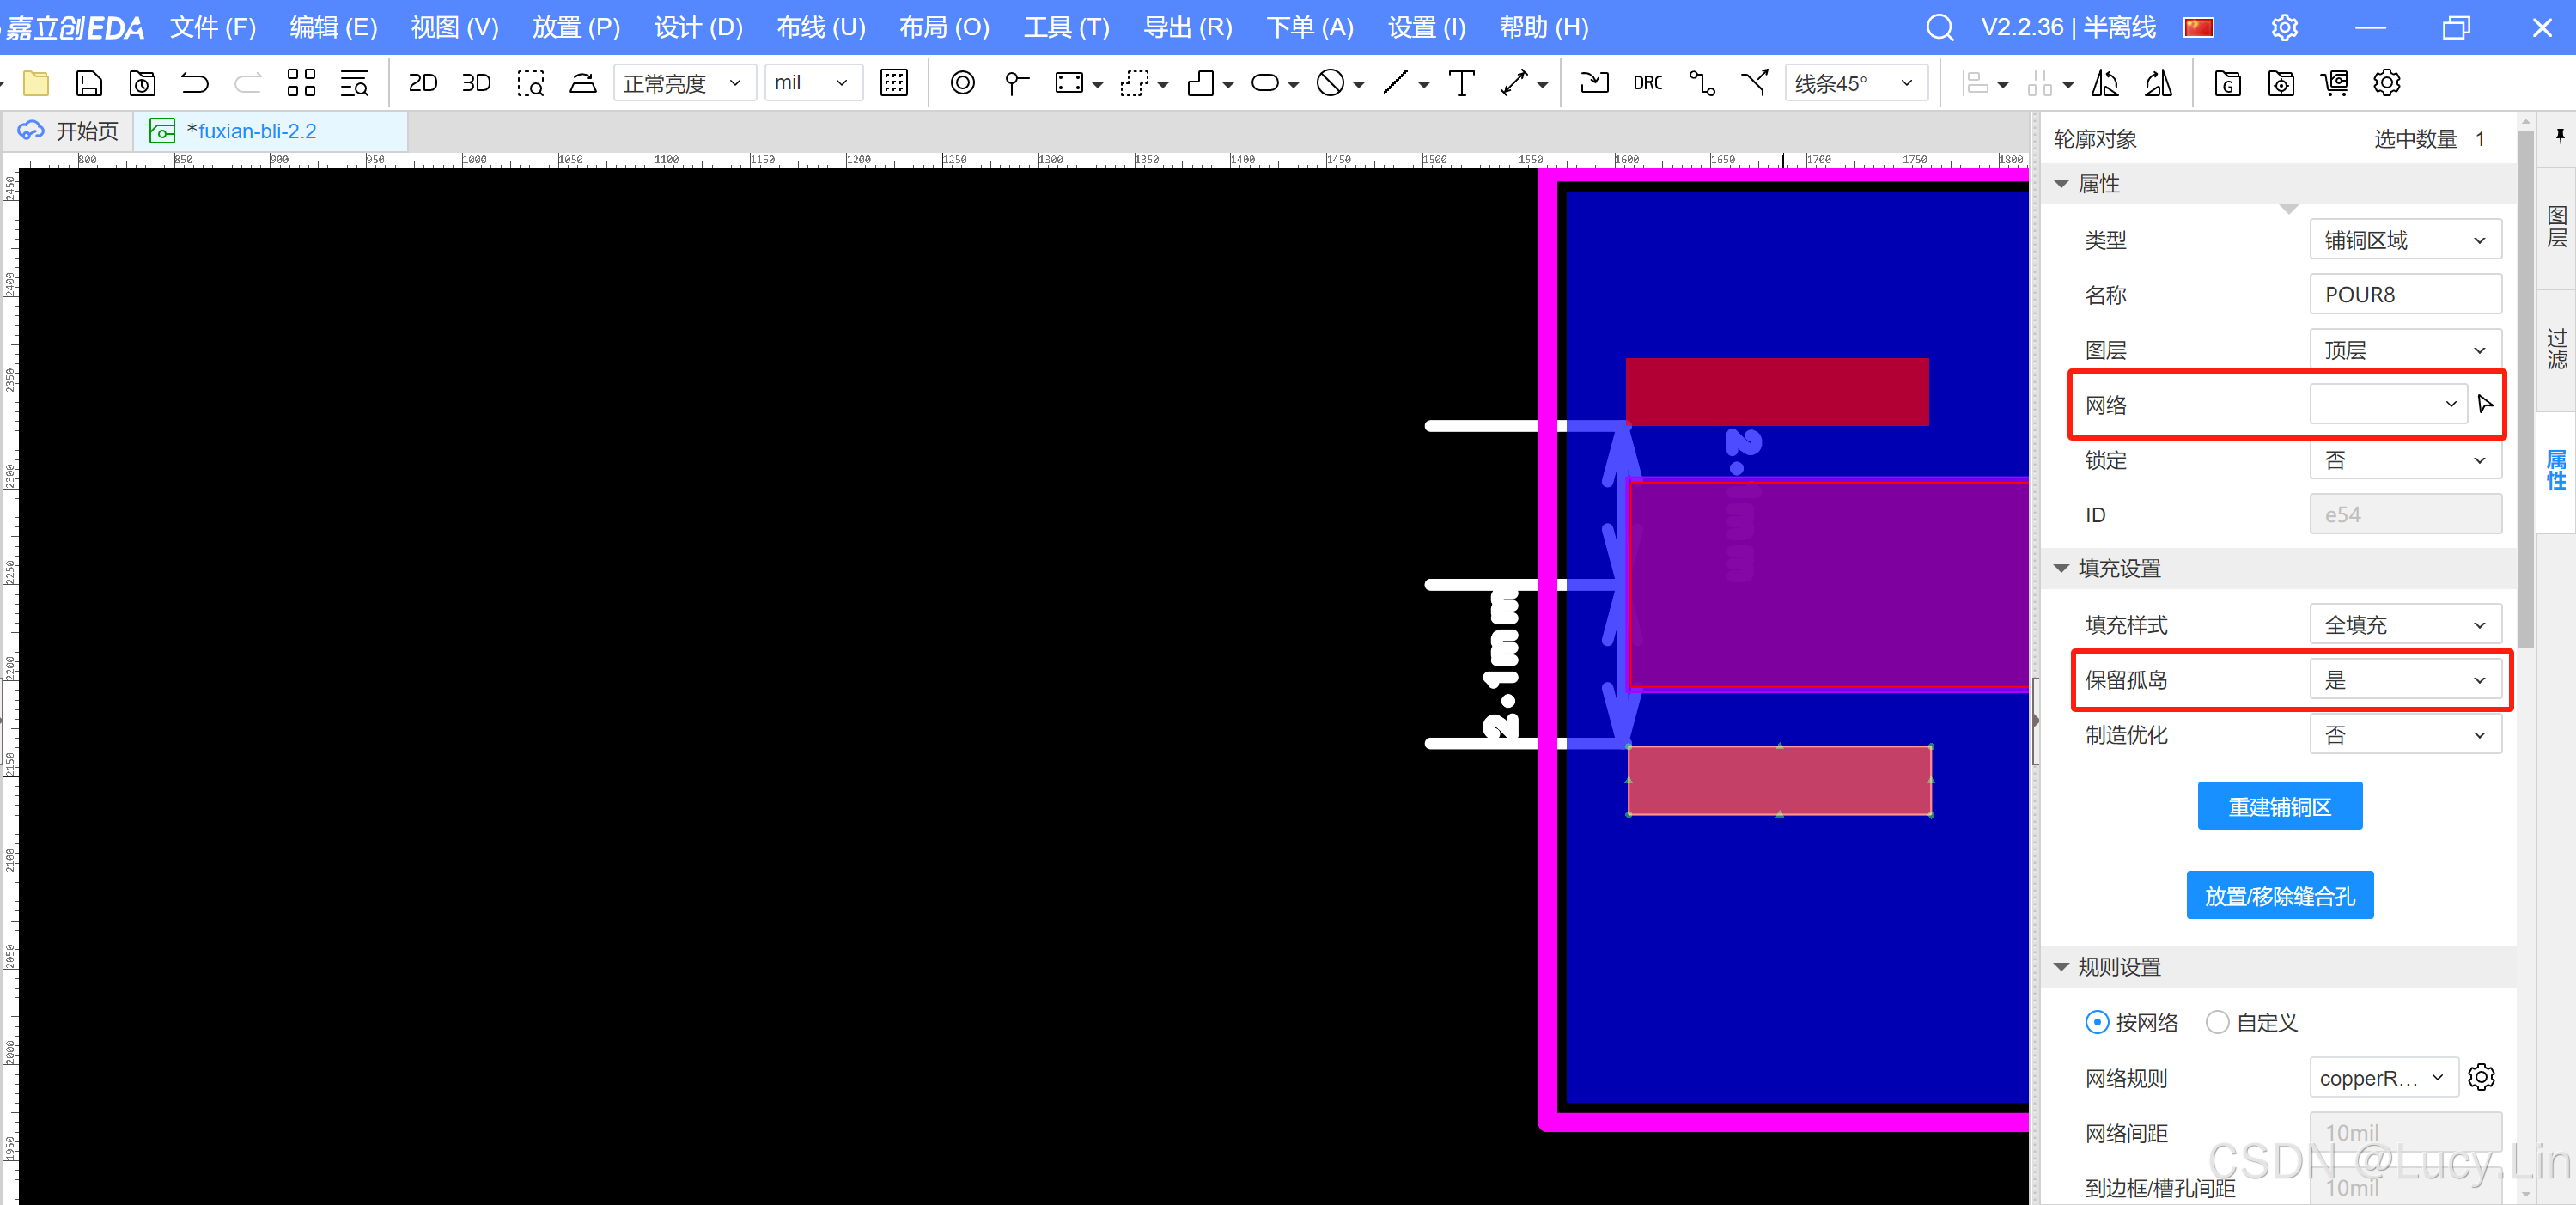Select the 自定义 radio button
Image resolution: width=2576 pixels, height=1205 pixels.
[2217, 1022]
